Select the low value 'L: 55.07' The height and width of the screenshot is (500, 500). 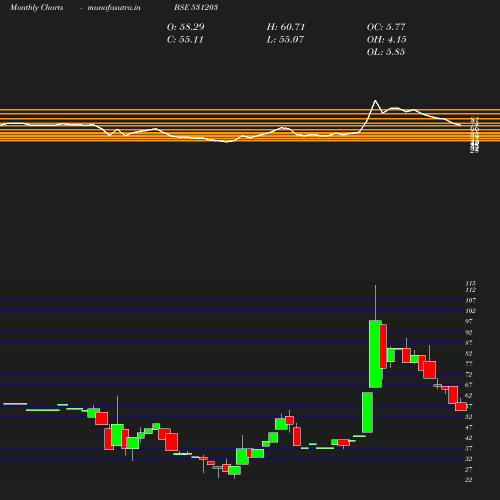tap(285, 40)
